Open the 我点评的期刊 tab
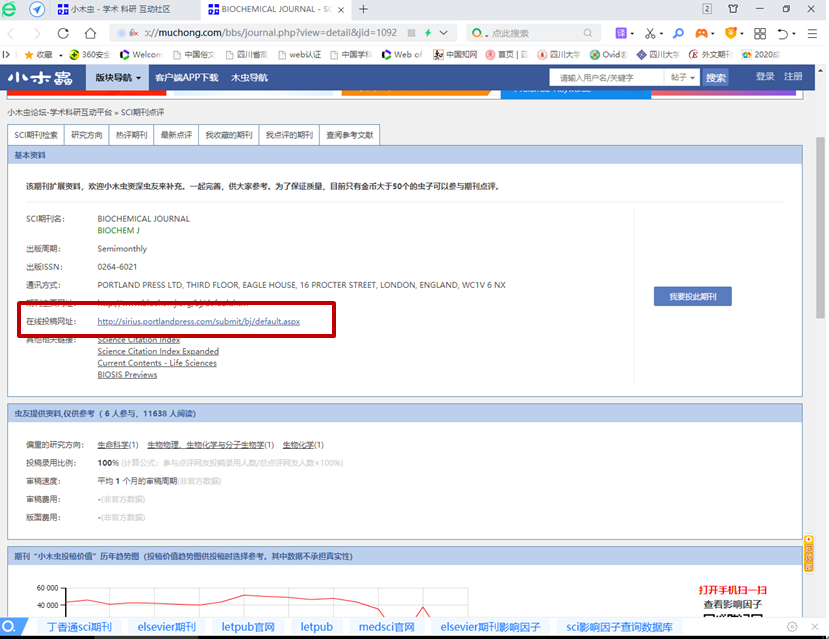The width and height of the screenshot is (829, 639). (289, 135)
